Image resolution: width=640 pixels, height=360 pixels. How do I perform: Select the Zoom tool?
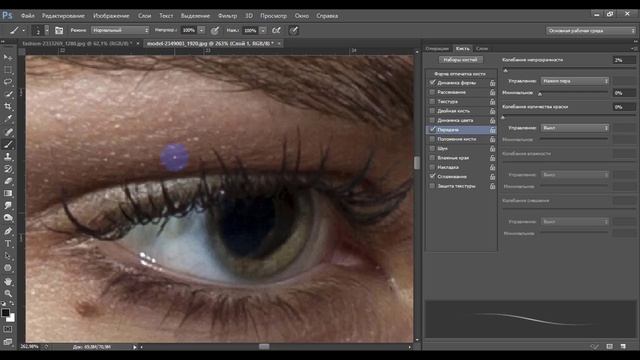(8, 293)
